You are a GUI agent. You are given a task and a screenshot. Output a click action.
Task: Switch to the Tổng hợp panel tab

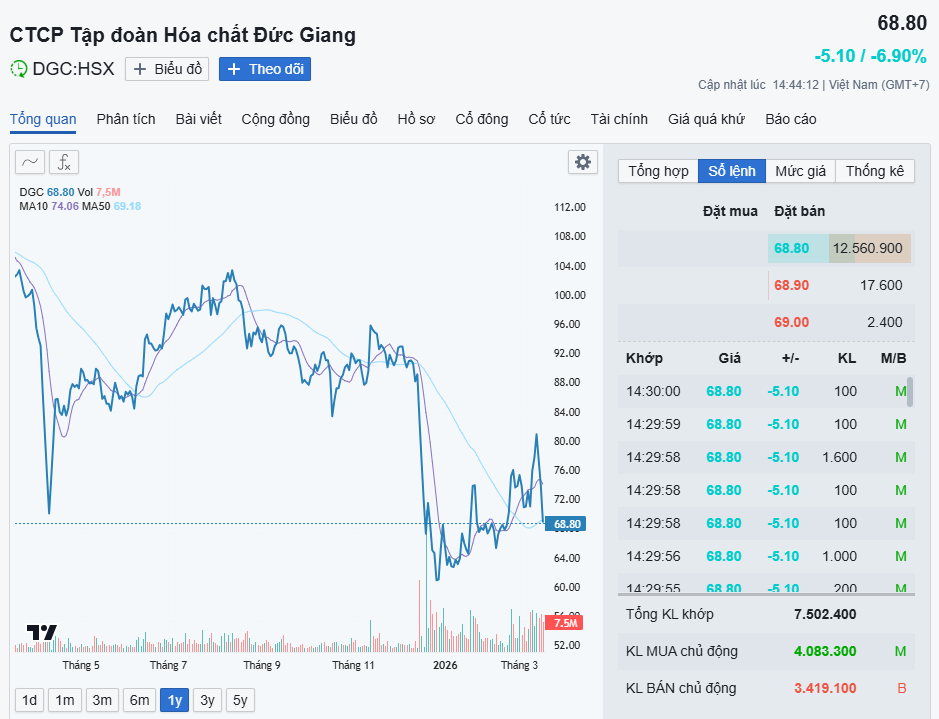tap(658, 171)
